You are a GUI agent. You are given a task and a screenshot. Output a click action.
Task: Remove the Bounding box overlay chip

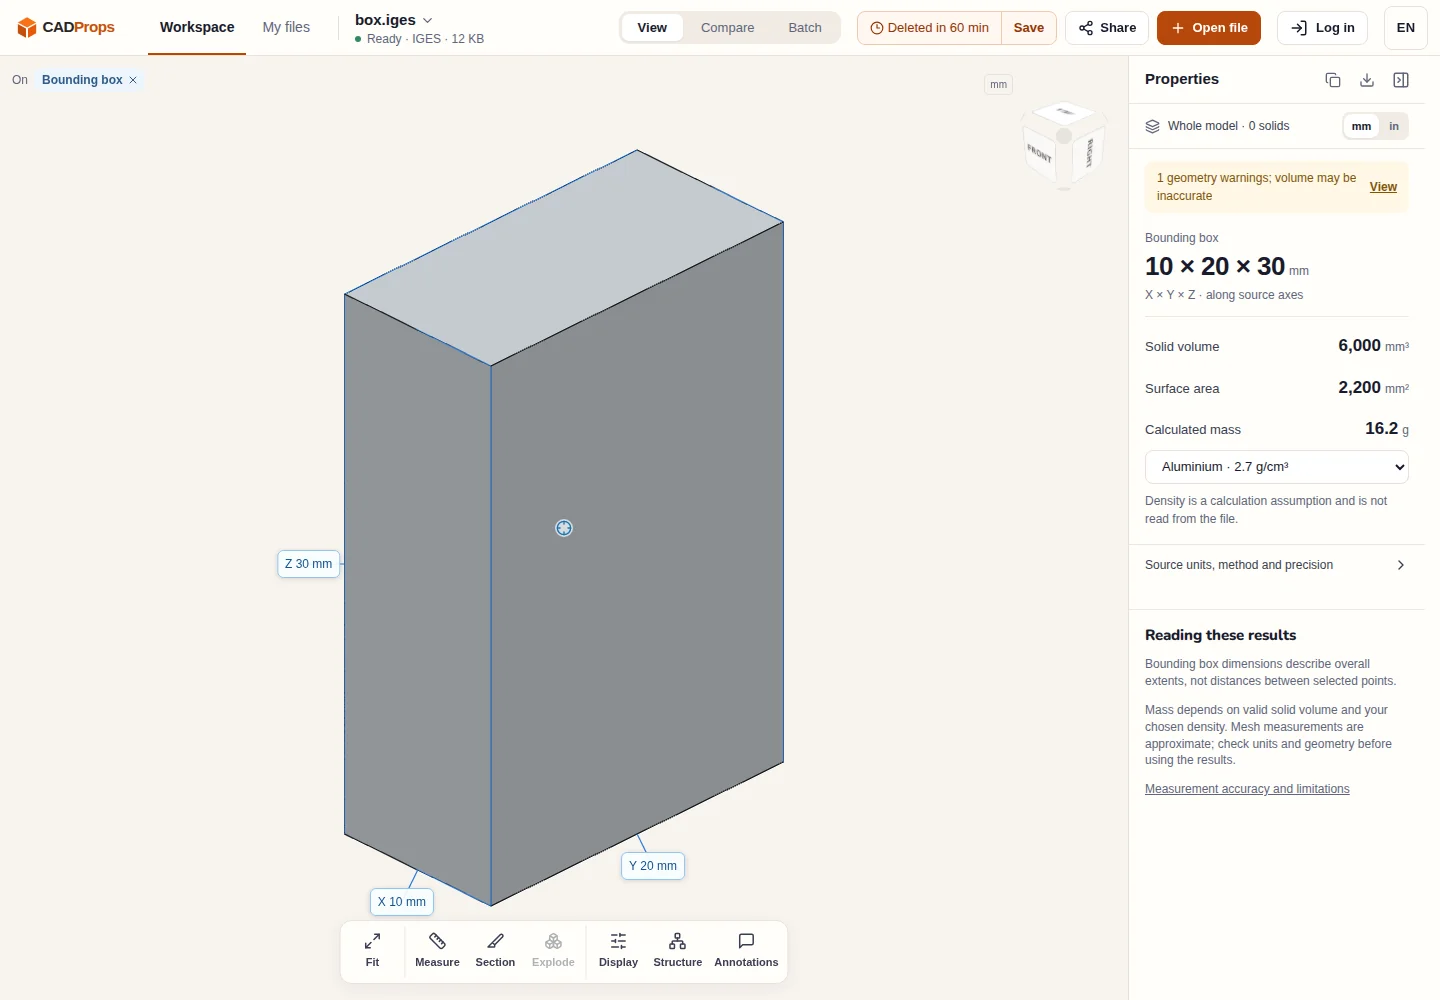click(133, 80)
